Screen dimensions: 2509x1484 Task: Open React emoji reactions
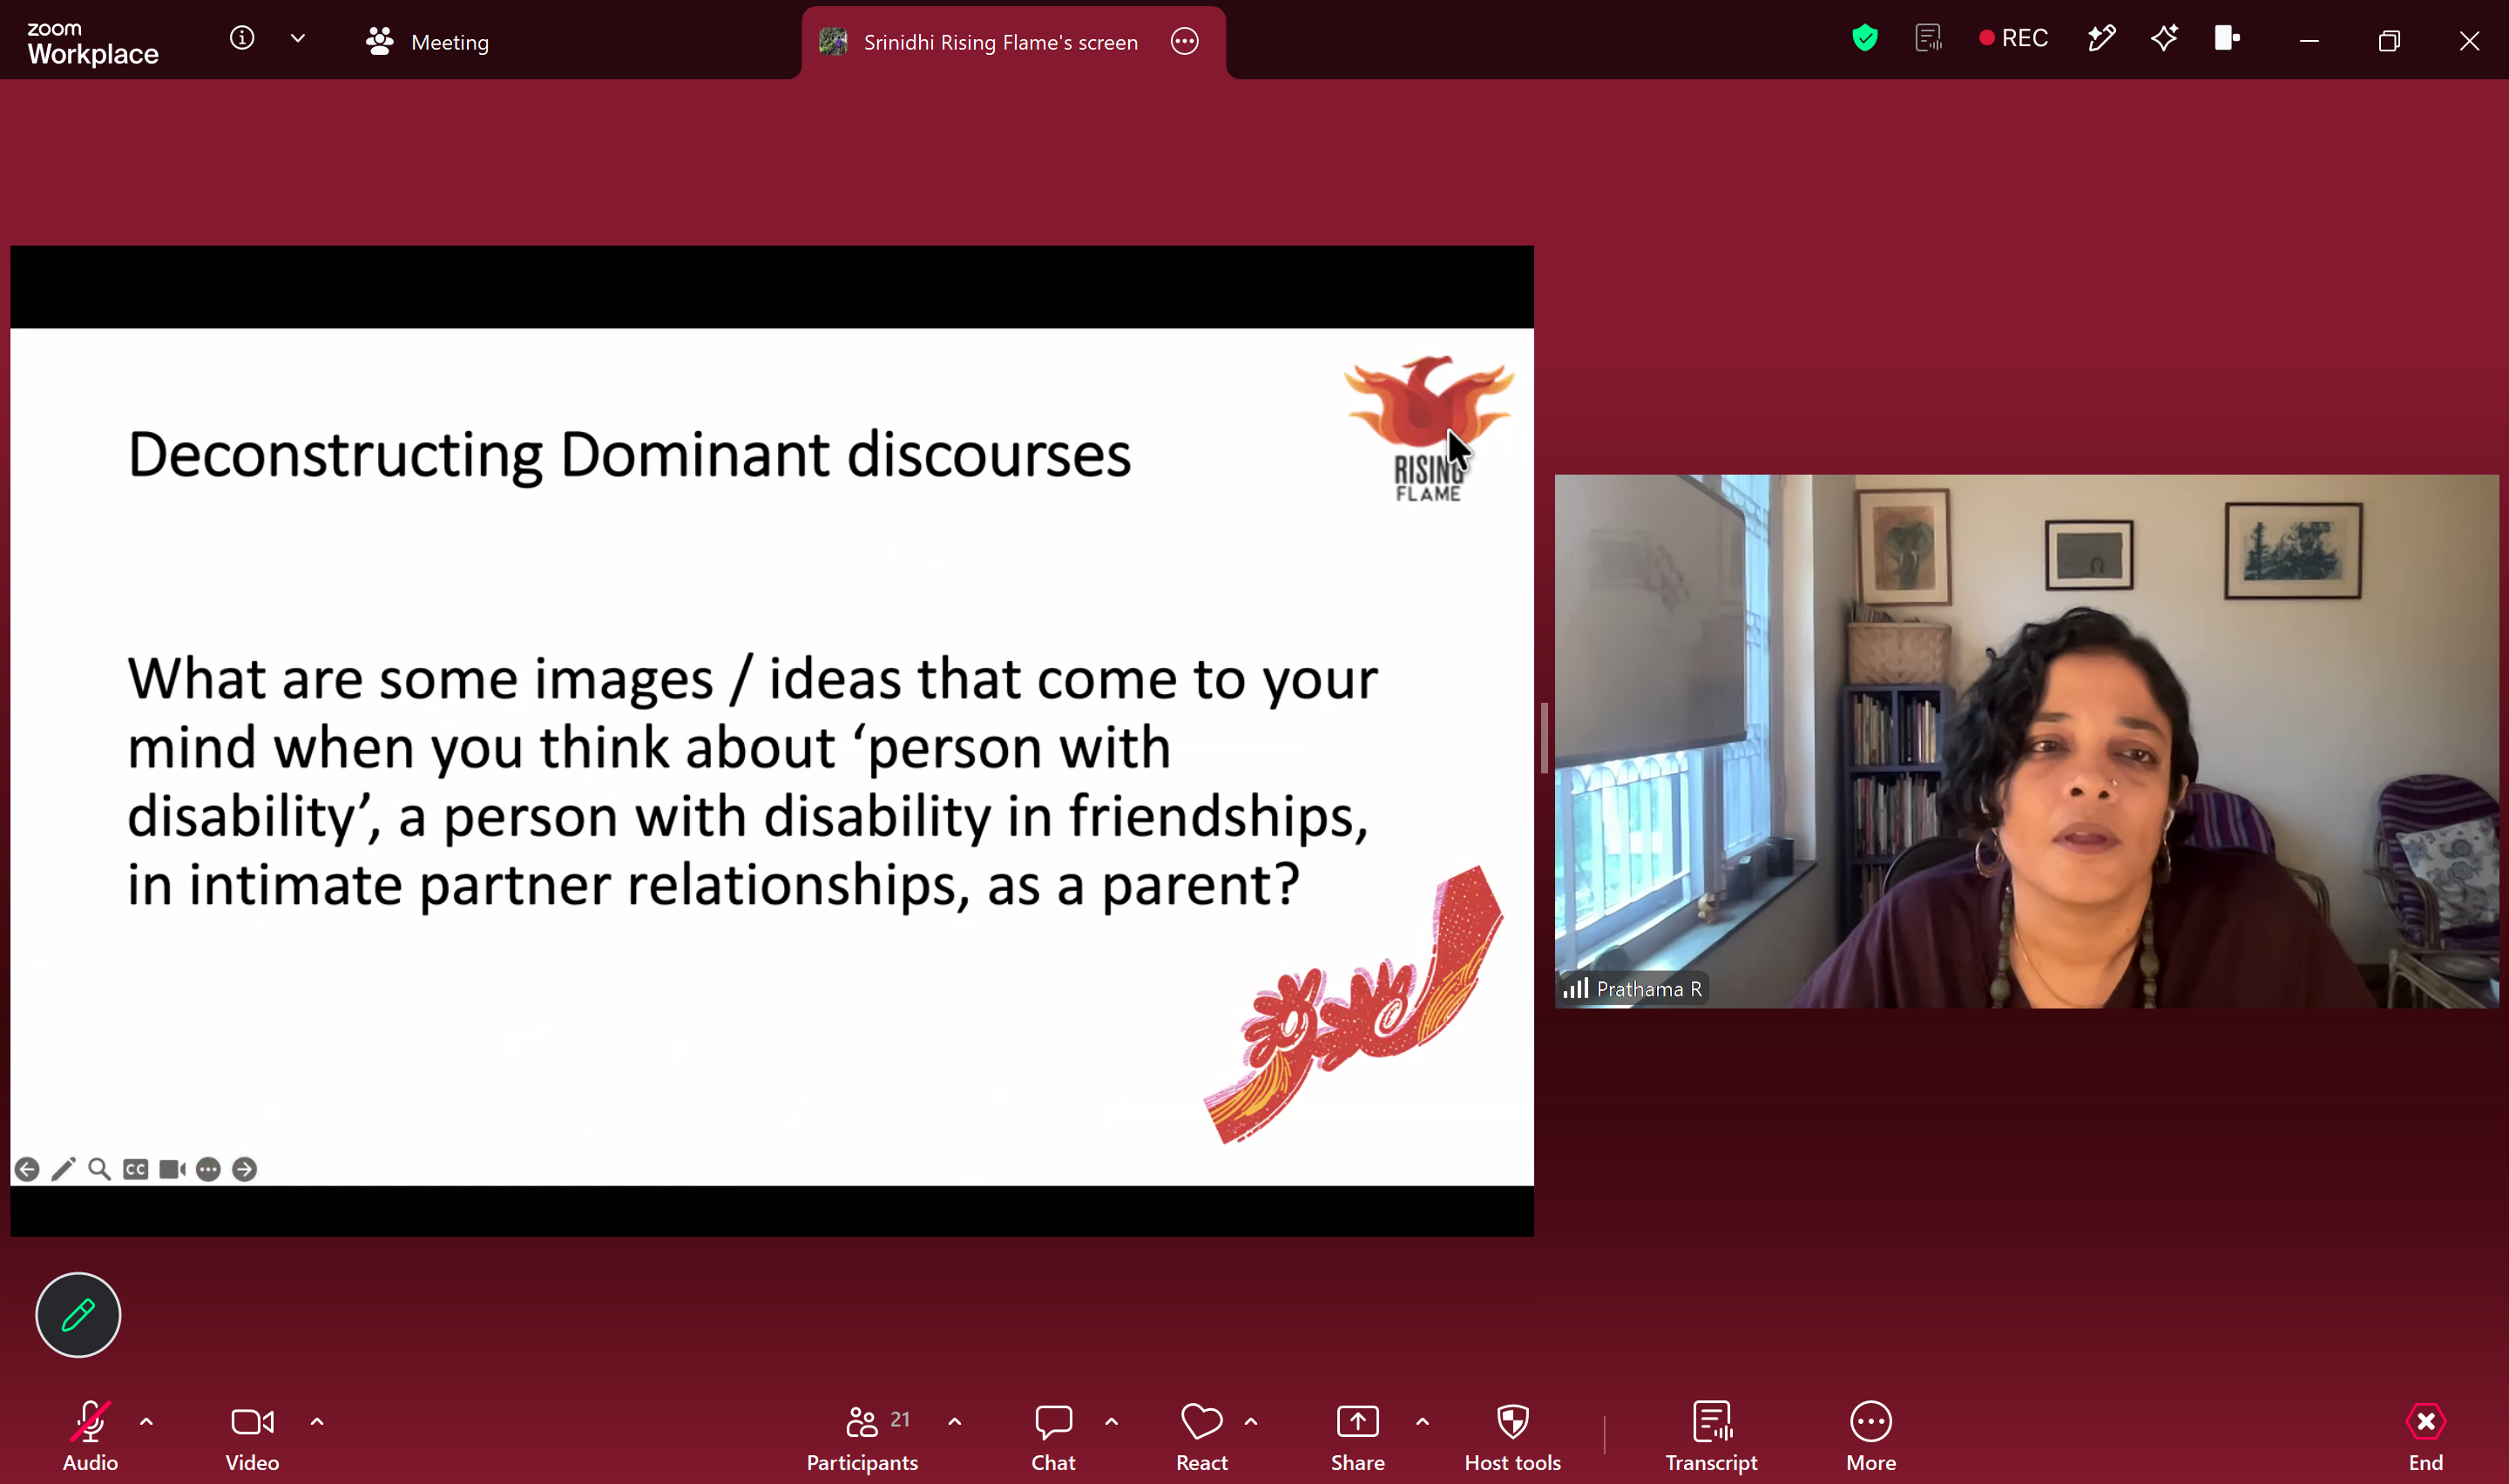[x=1201, y=1436]
